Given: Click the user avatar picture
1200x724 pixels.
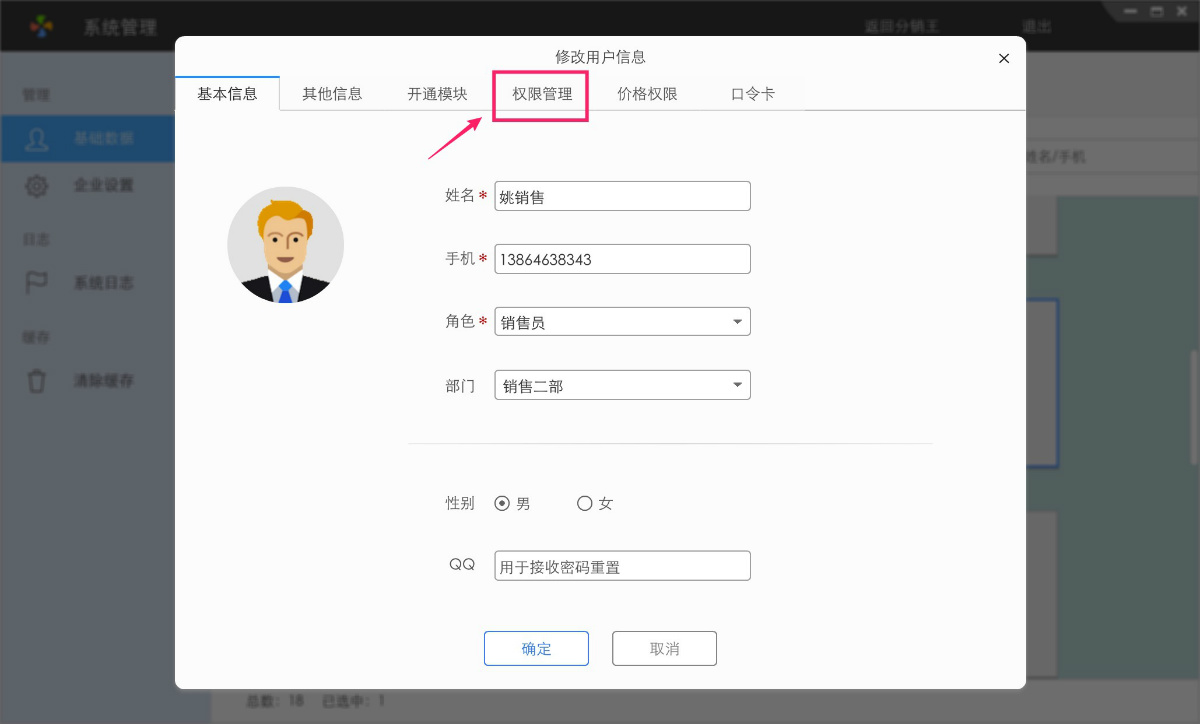Looking at the screenshot, I should pos(285,245).
